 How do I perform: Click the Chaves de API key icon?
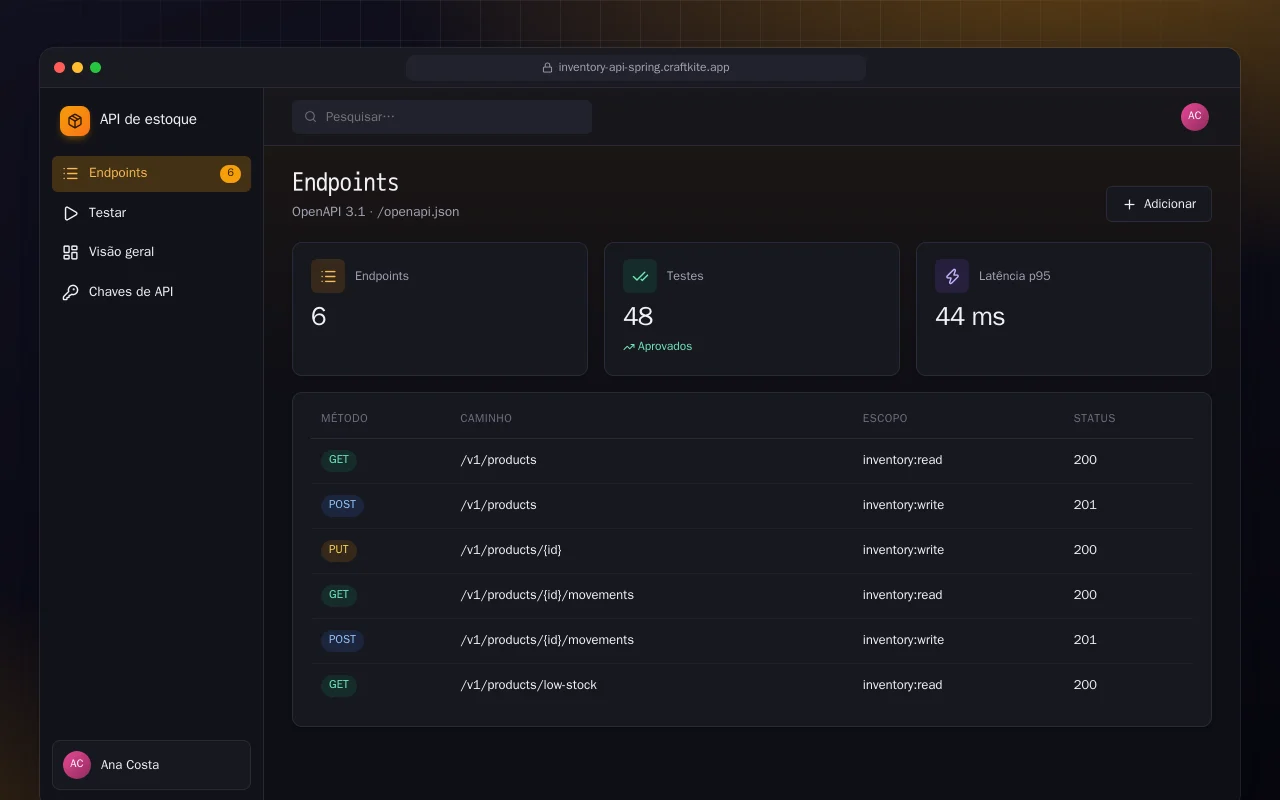coord(70,293)
